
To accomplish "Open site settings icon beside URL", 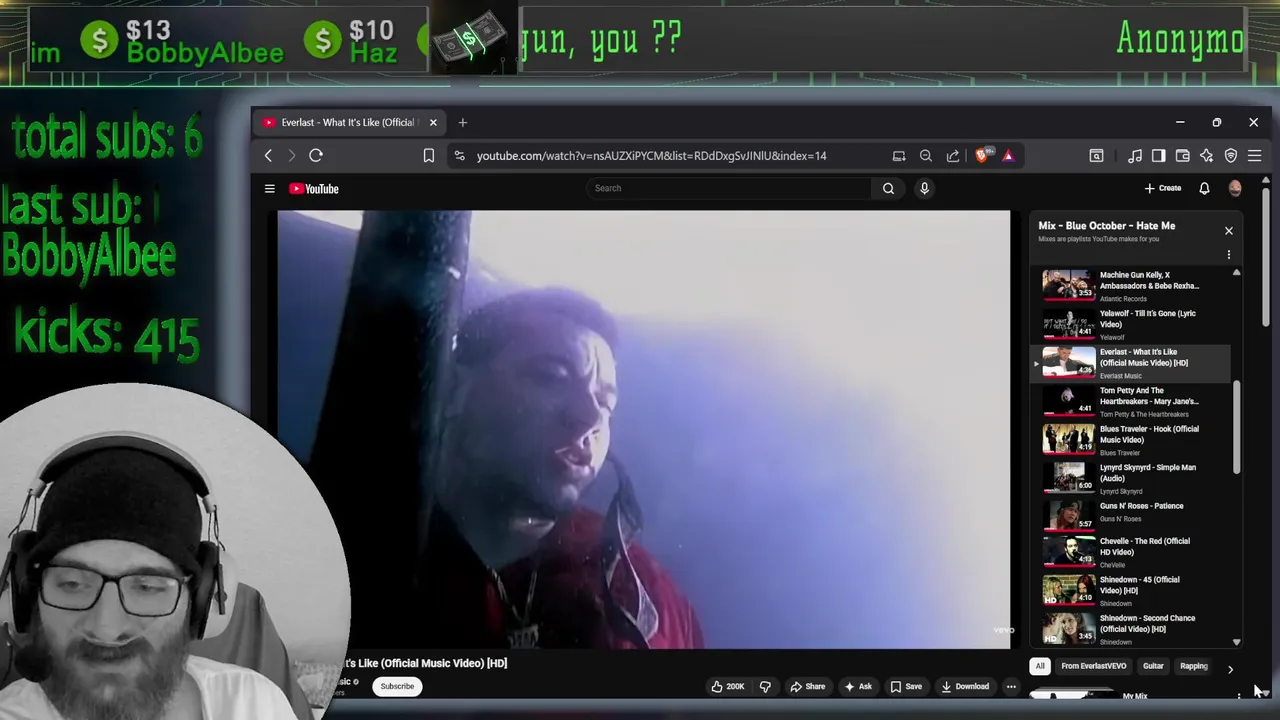I will 459,156.
